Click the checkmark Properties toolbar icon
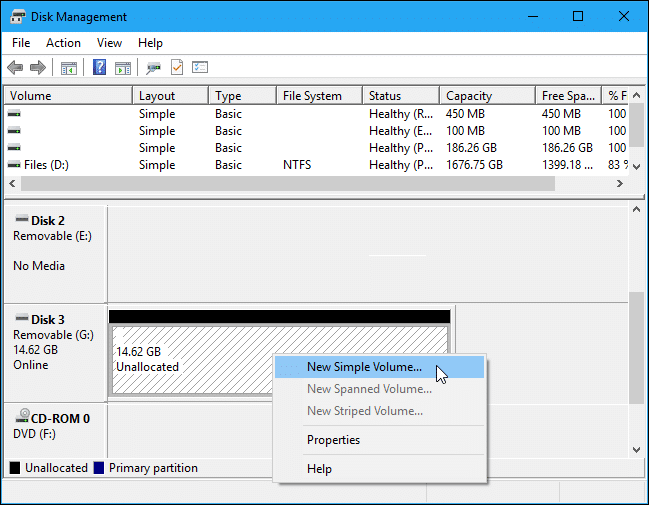 177,68
